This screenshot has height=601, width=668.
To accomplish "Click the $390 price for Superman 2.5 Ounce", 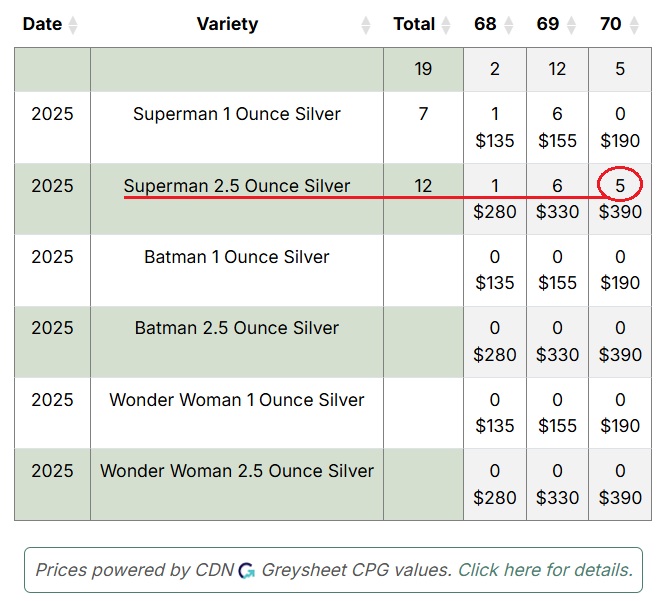I will tap(620, 212).
